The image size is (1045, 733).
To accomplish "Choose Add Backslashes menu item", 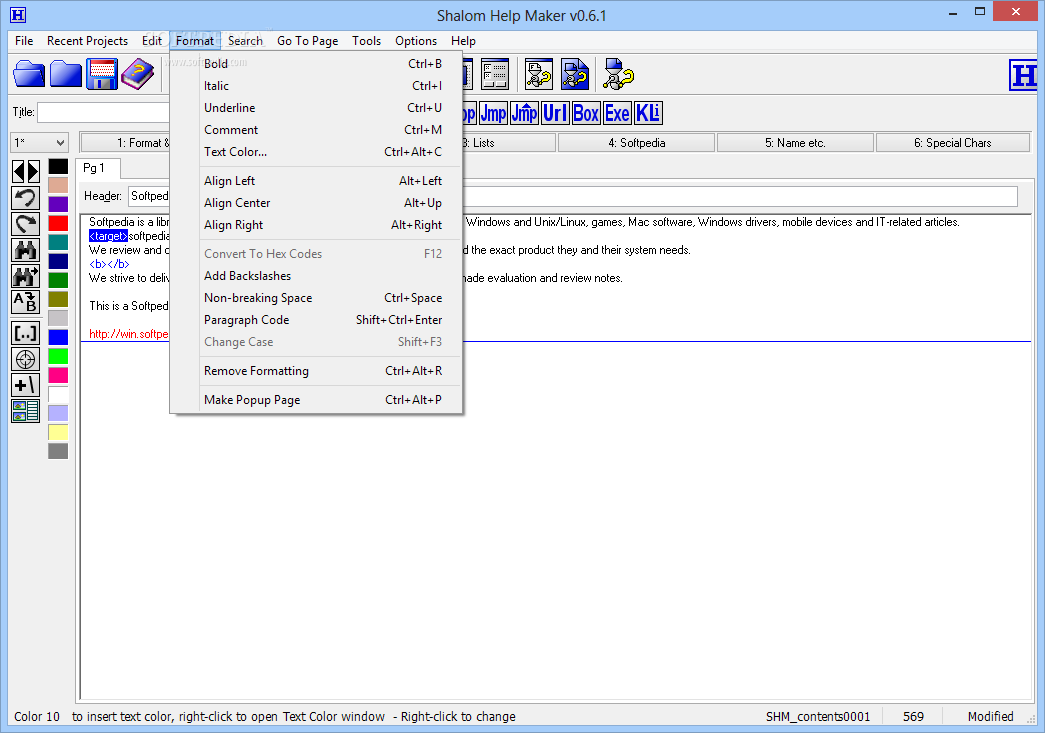I will (x=317, y=275).
